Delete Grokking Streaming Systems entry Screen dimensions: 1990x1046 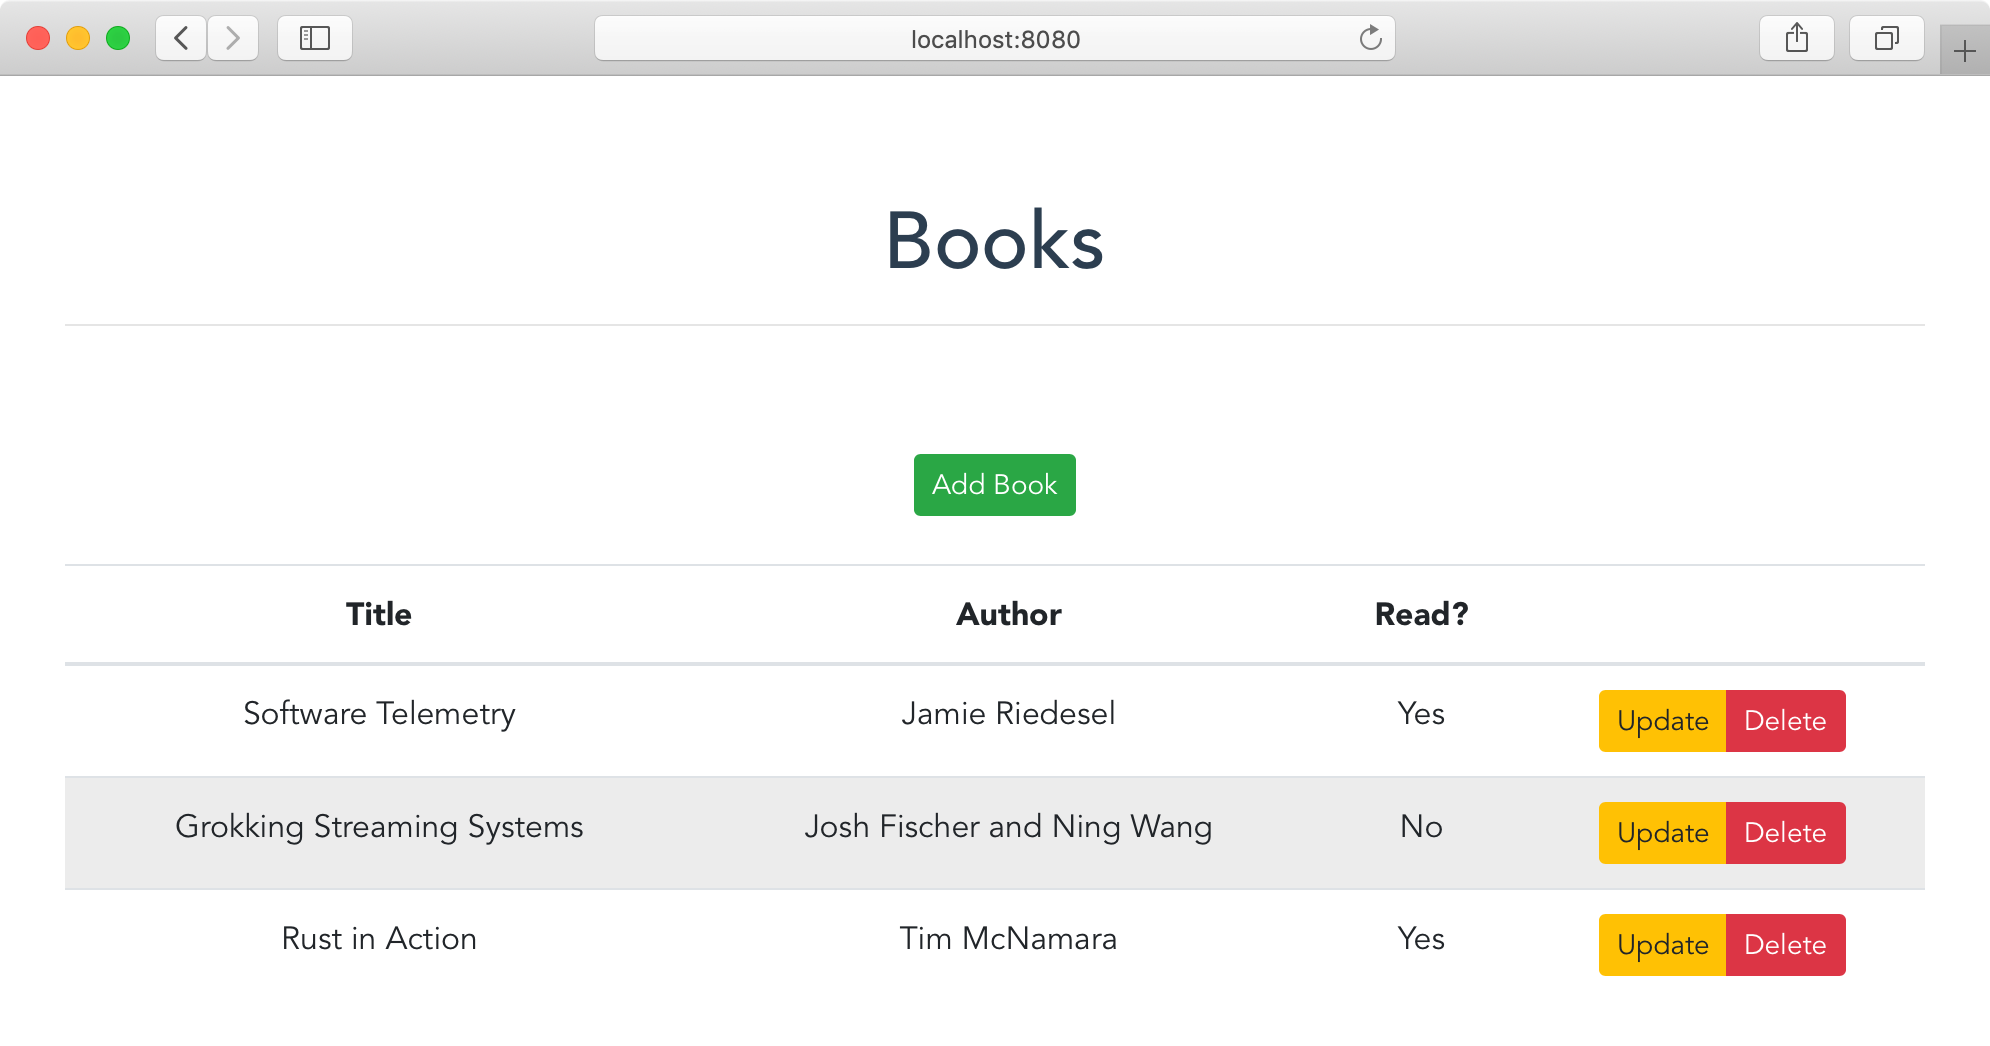(x=1785, y=833)
